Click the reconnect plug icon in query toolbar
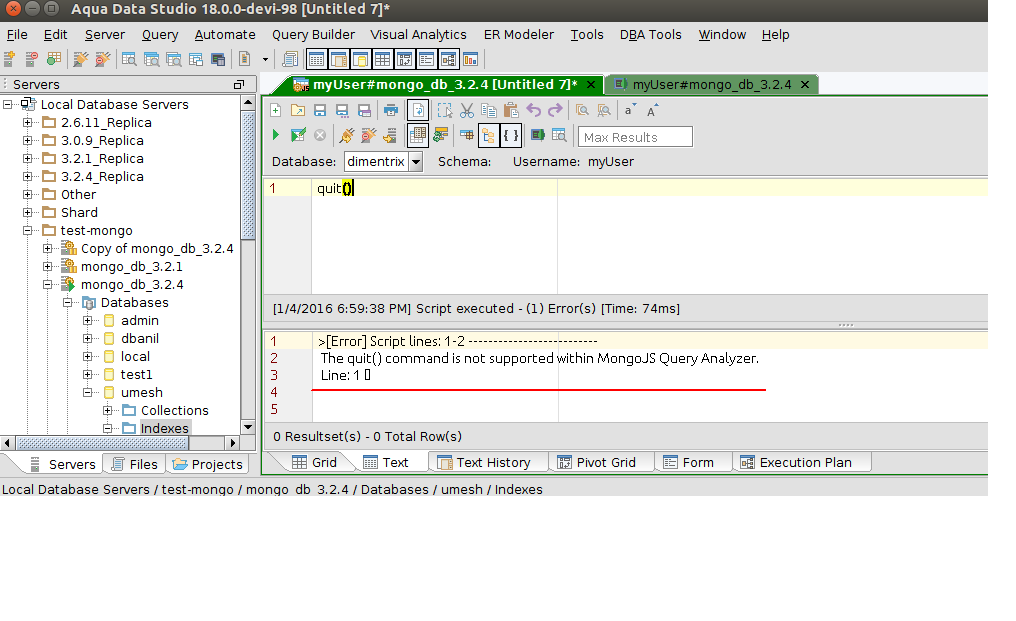The height and width of the screenshot is (621, 1016). point(347,135)
